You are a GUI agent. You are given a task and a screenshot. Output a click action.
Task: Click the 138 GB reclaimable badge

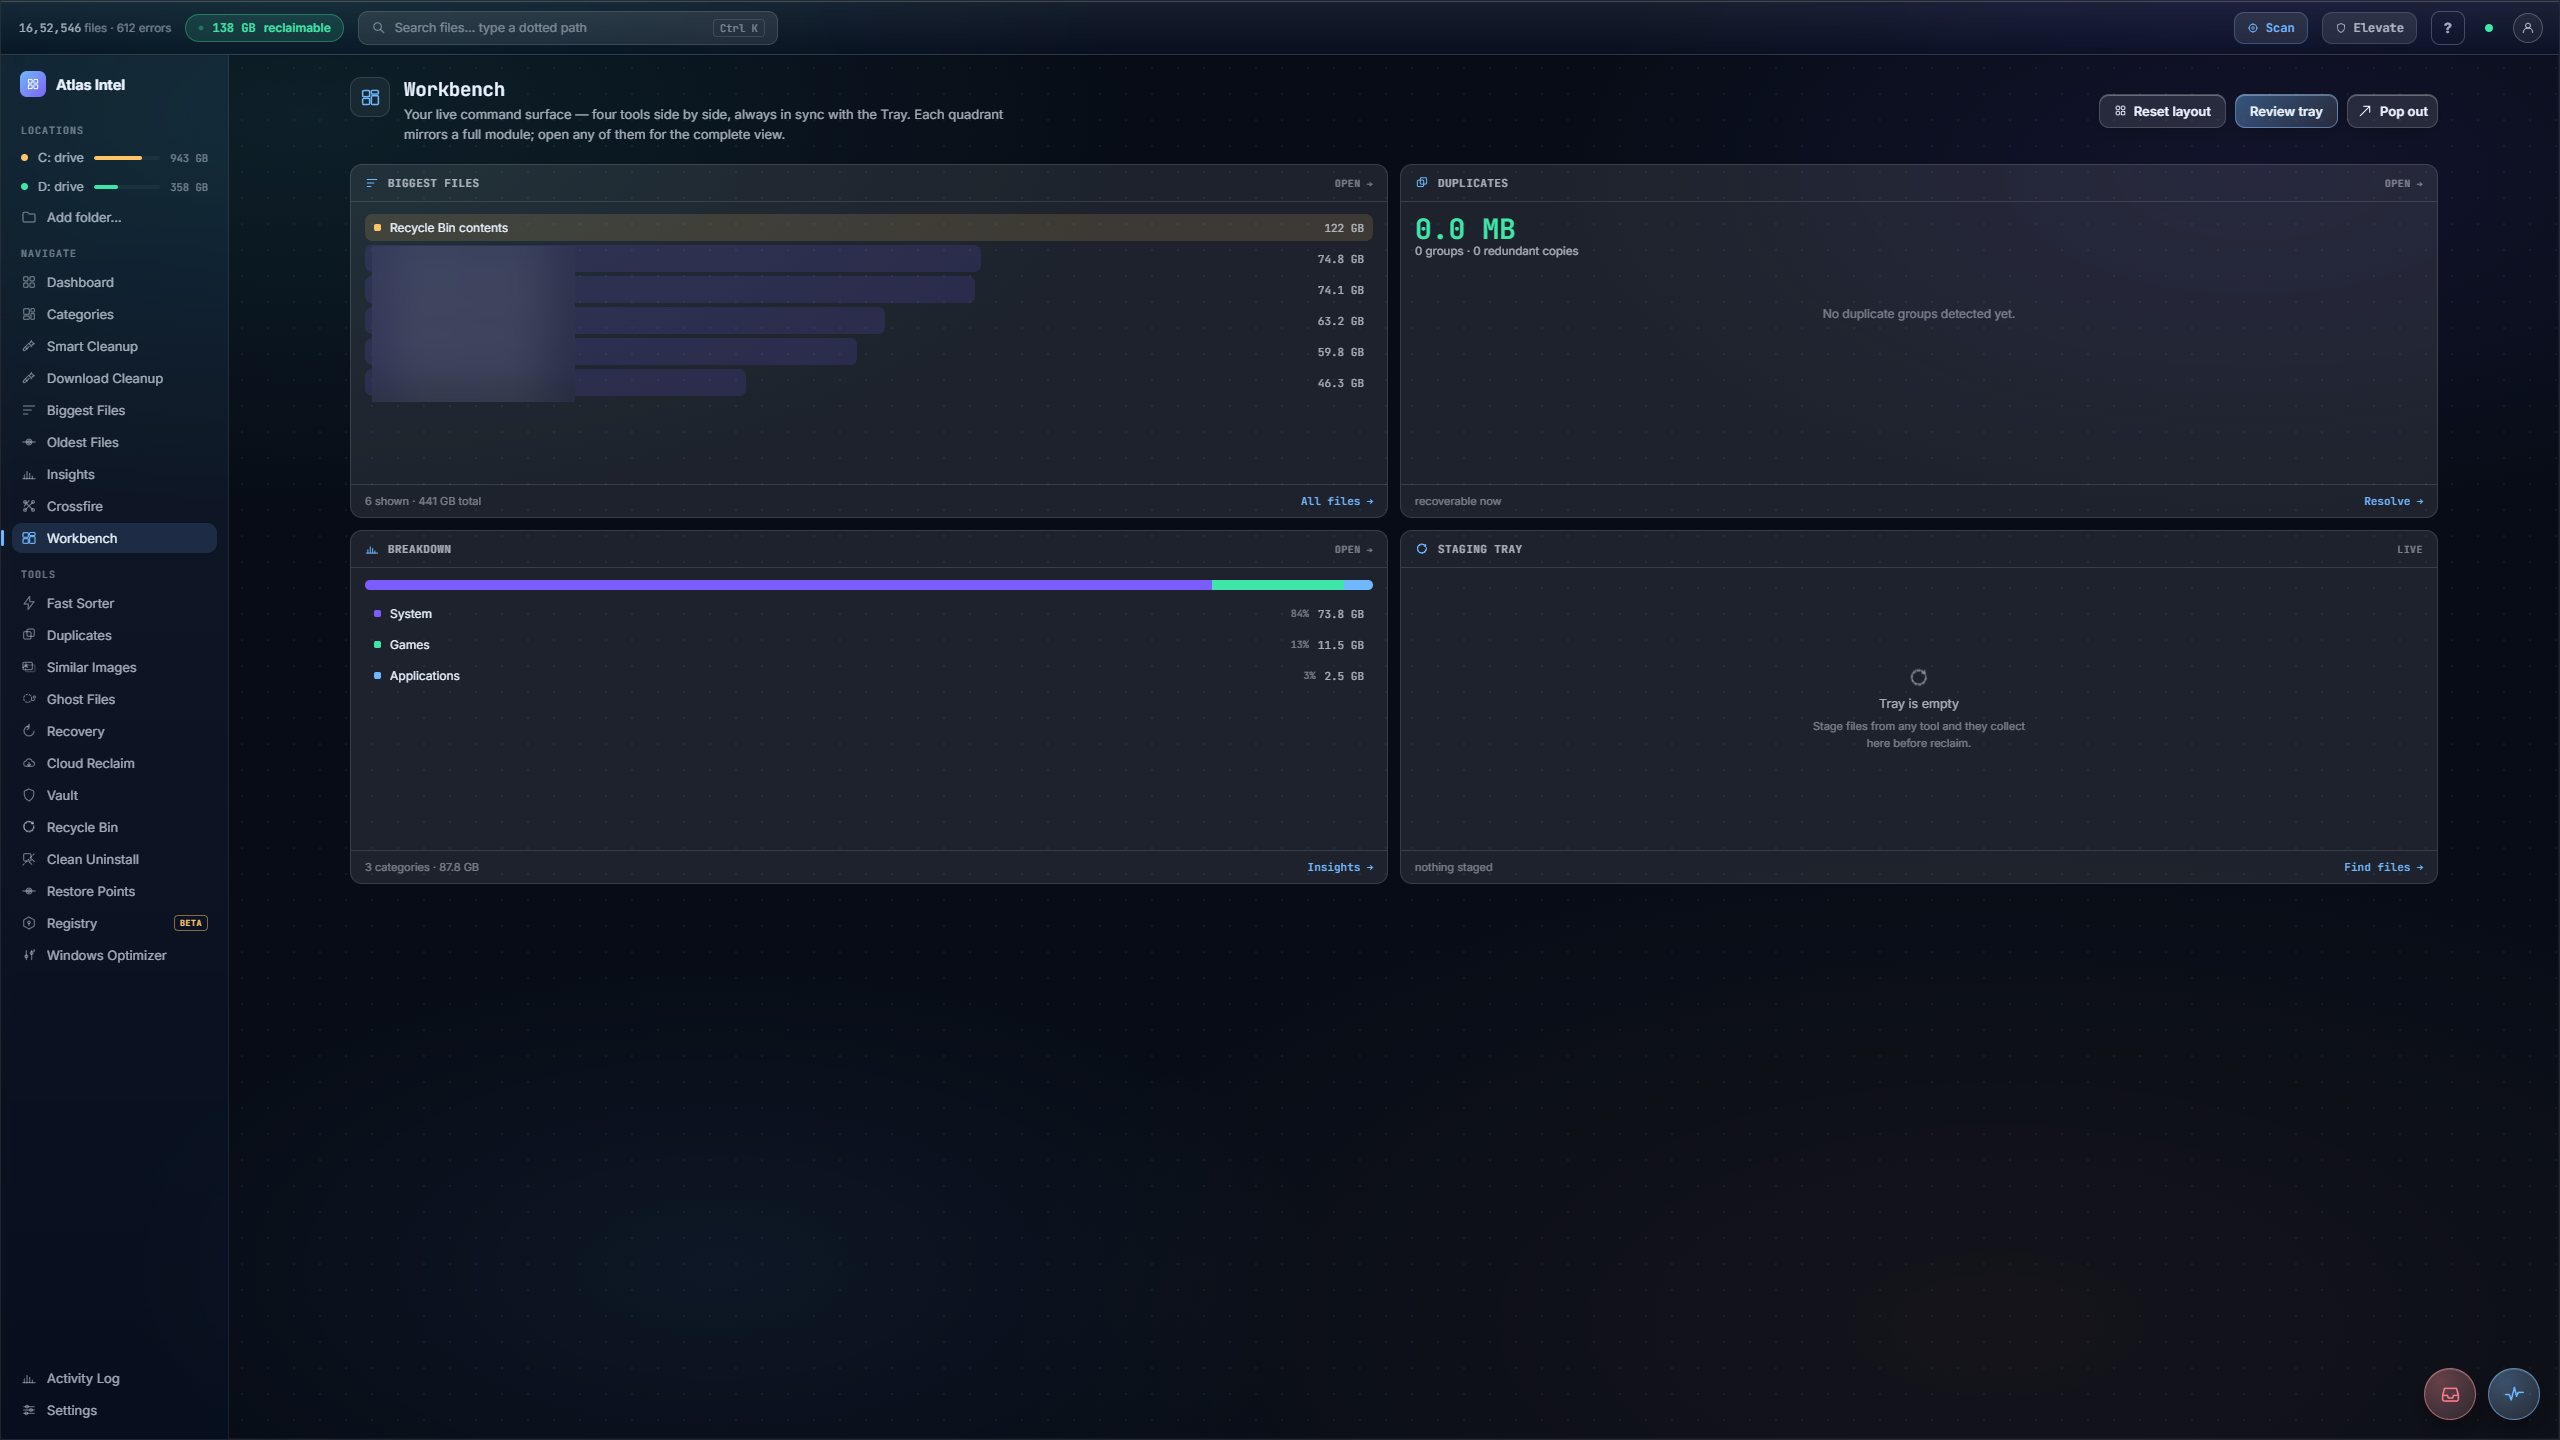(x=264, y=28)
